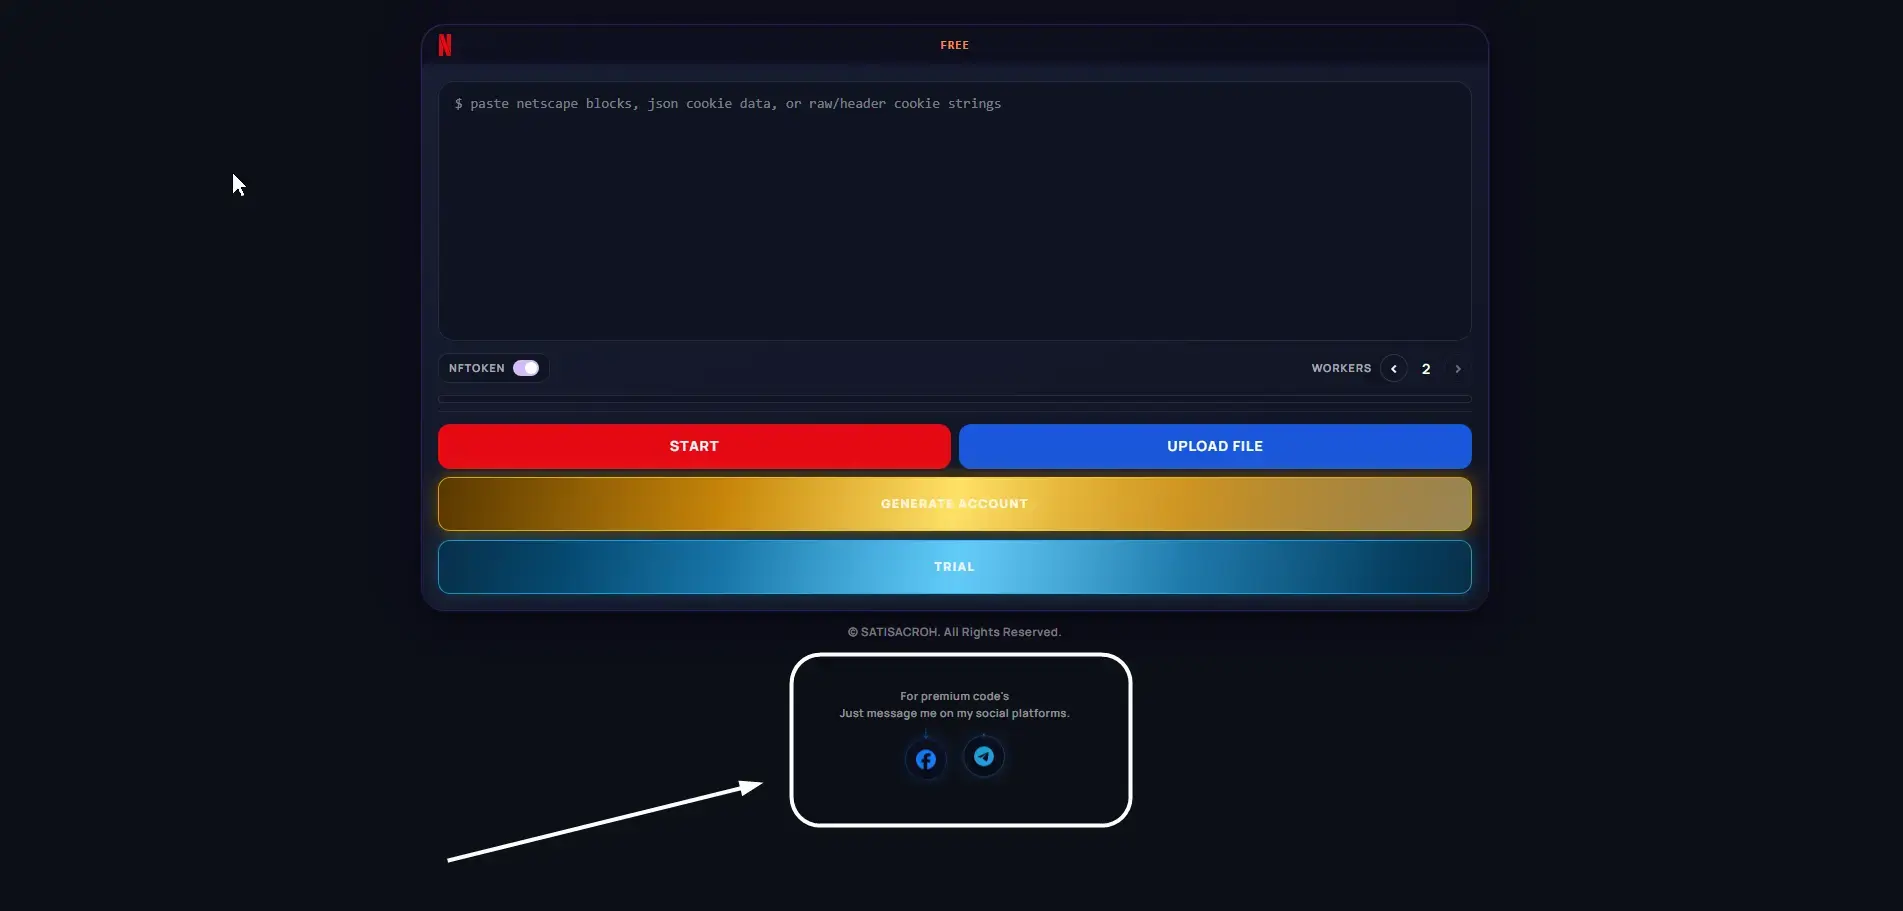Click the 'For premium code's' text
The height and width of the screenshot is (911, 1903).
click(x=954, y=696)
